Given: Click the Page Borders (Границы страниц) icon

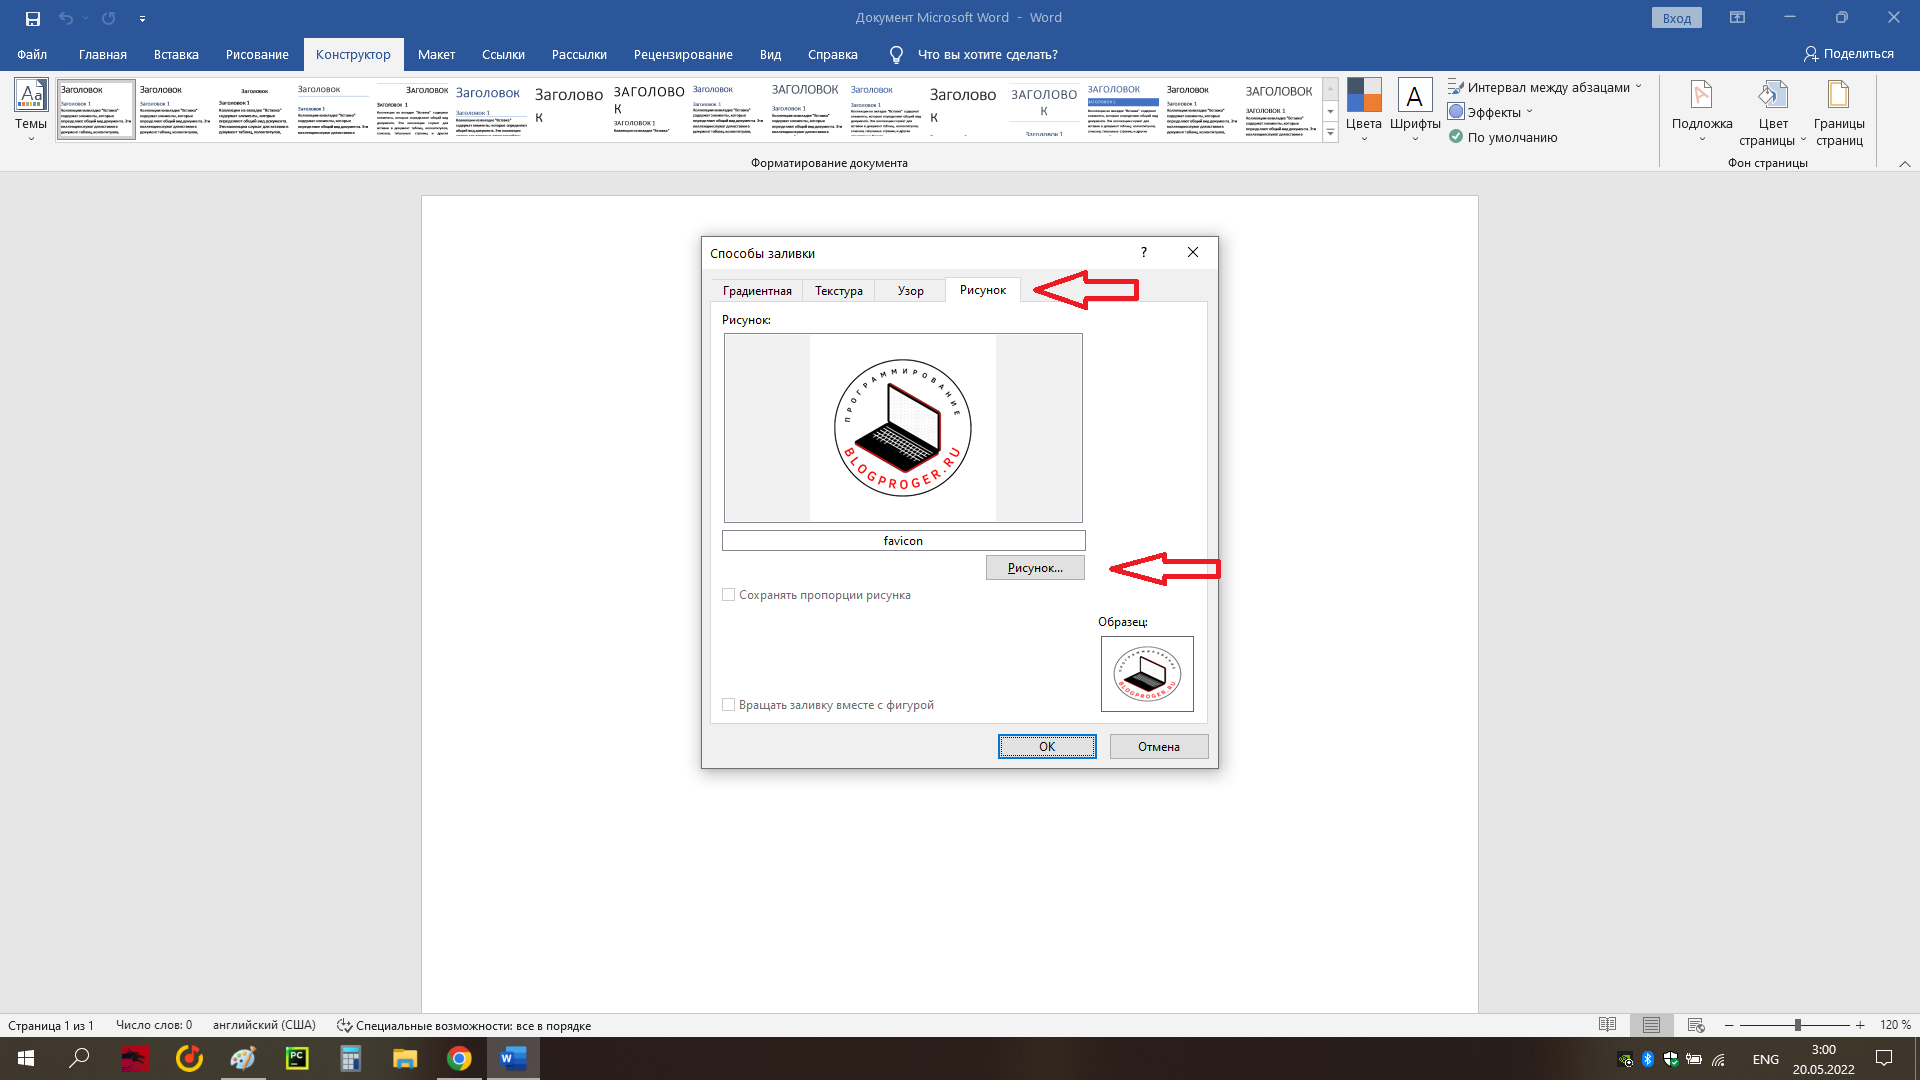Looking at the screenshot, I should pos(1838,96).
